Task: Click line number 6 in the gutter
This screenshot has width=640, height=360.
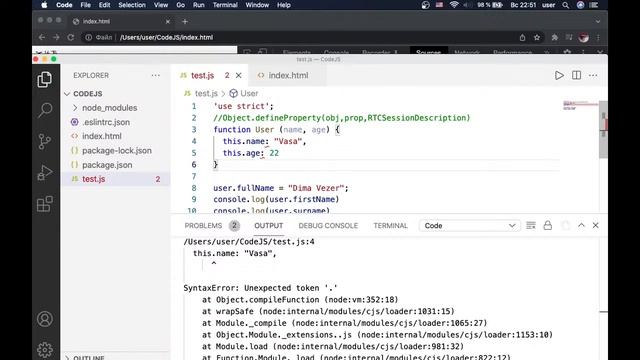Action: [194, 164]
